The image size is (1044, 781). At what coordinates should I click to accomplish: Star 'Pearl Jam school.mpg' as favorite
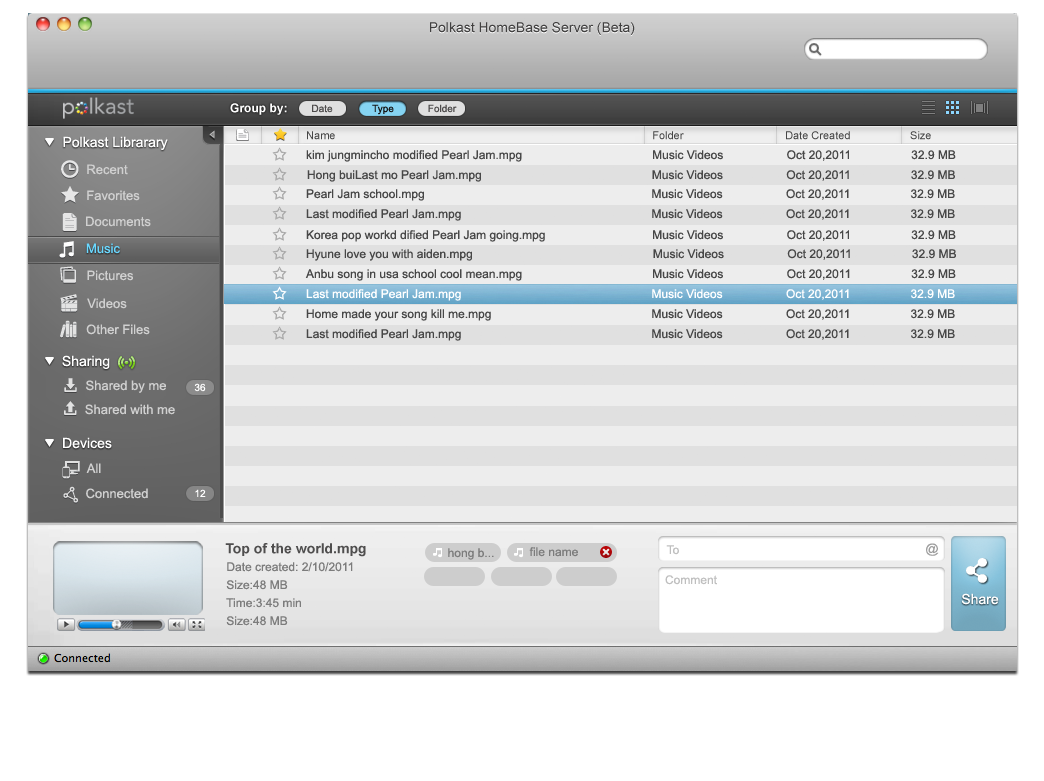[x=280, y=194]
